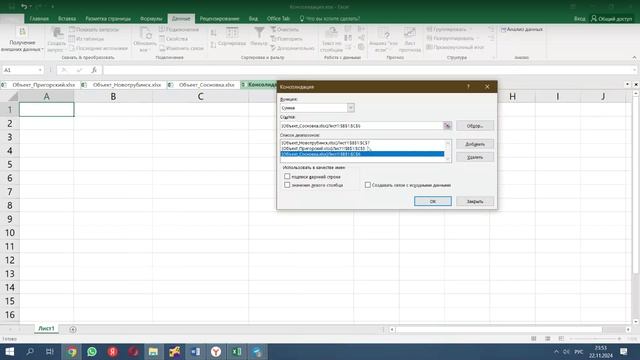Select column B header
Image resolution: width=640 pixels, height=360 pixels.
tap(113, 97)
